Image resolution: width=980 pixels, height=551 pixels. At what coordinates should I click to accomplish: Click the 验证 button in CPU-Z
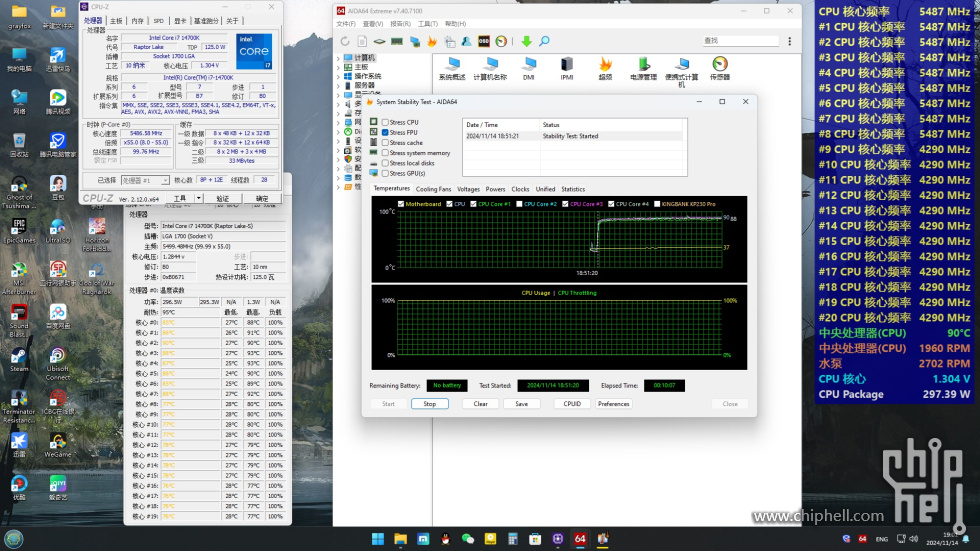(x=223, y=198)
